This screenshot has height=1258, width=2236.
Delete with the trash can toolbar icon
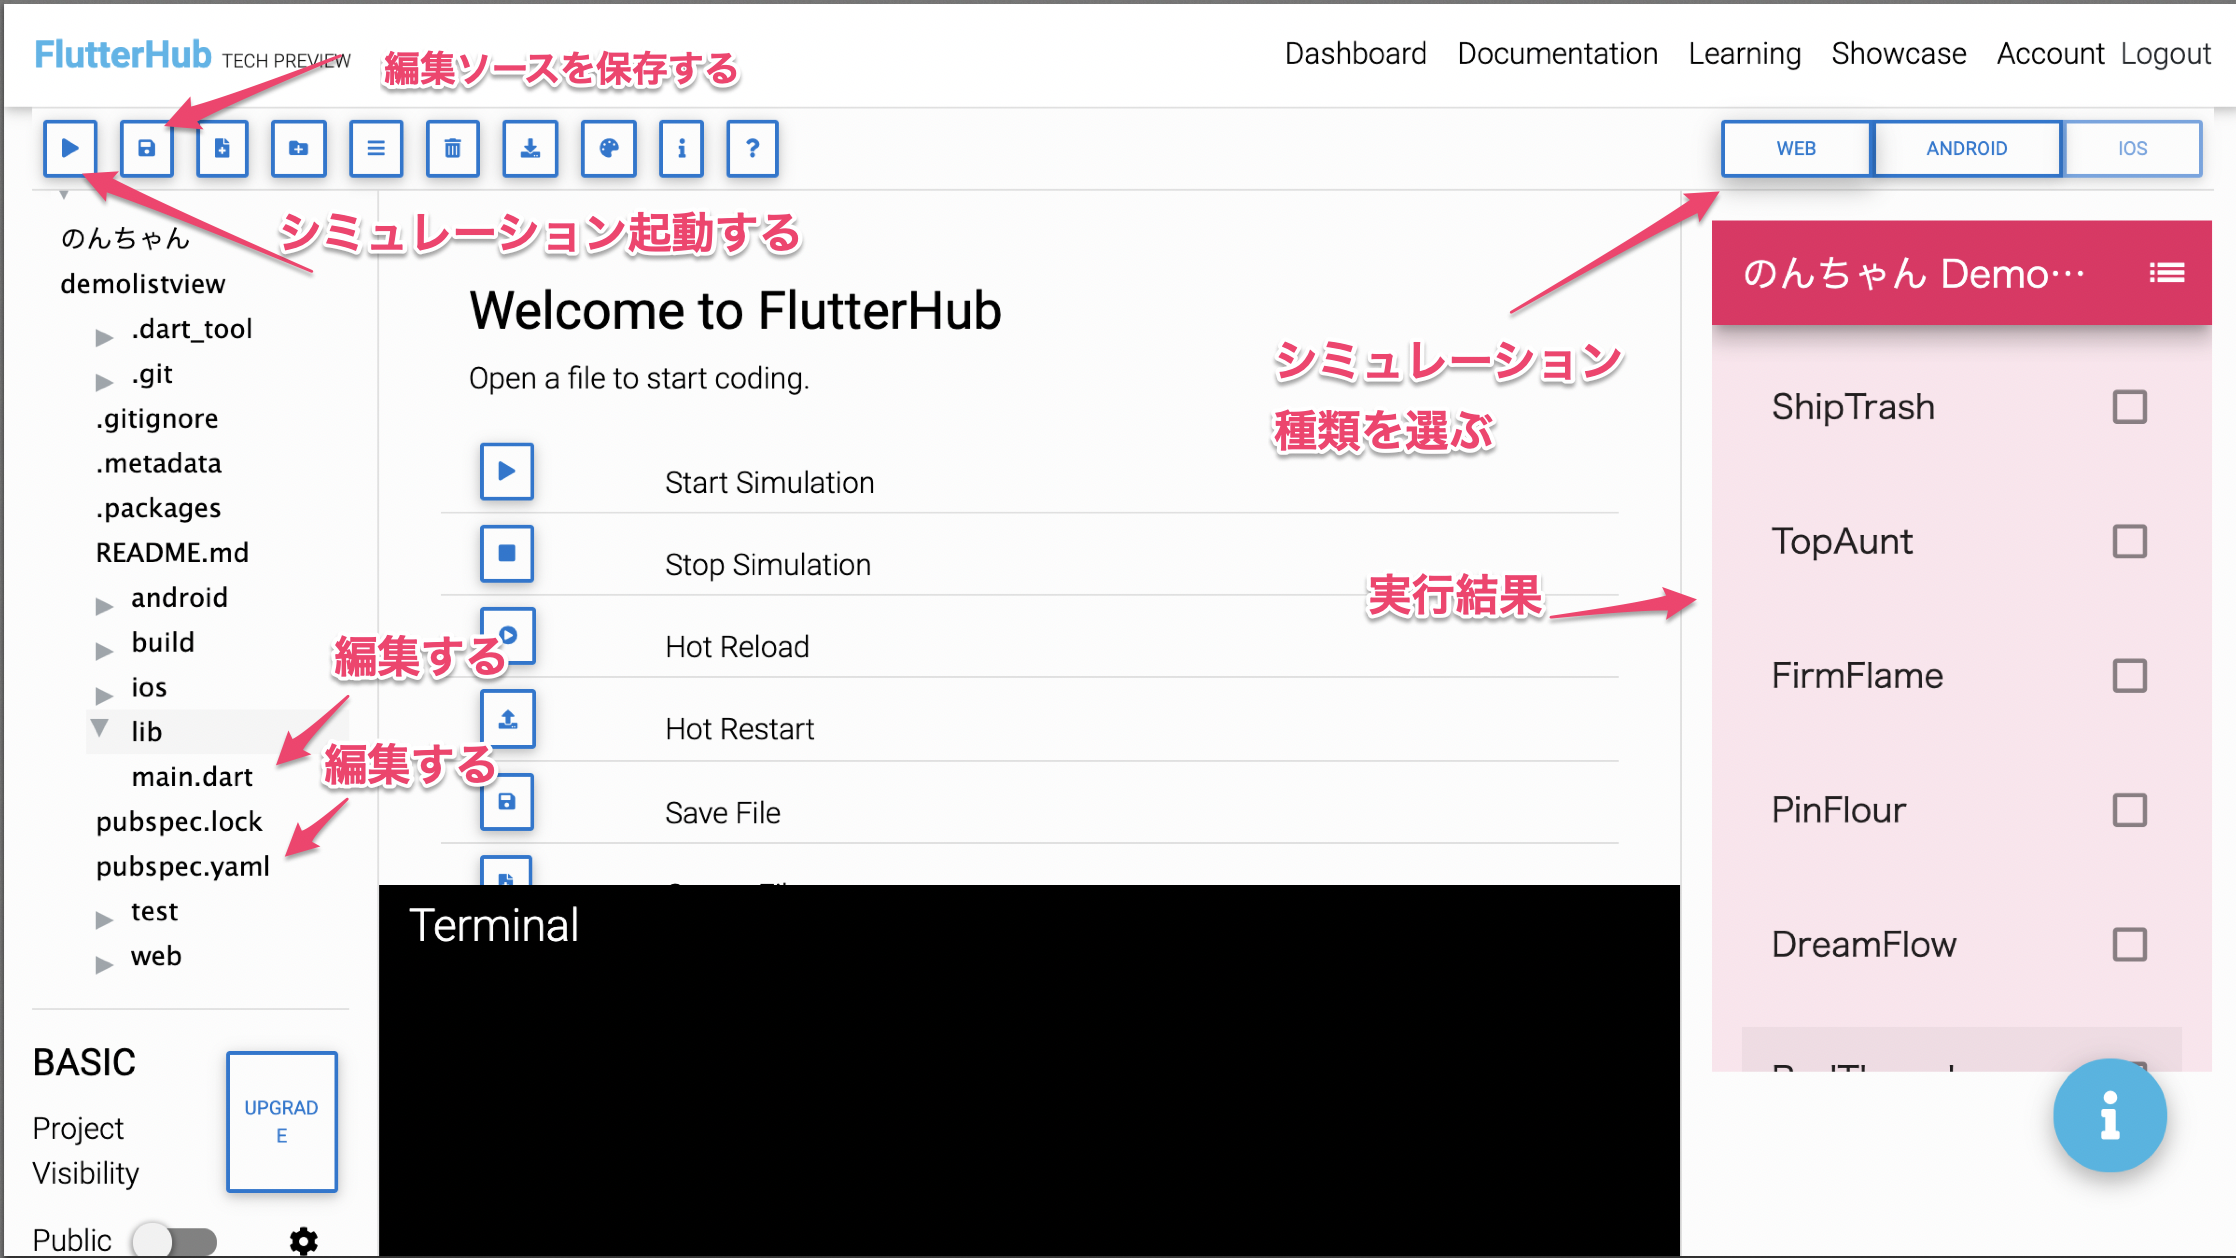tap(452, 148)
